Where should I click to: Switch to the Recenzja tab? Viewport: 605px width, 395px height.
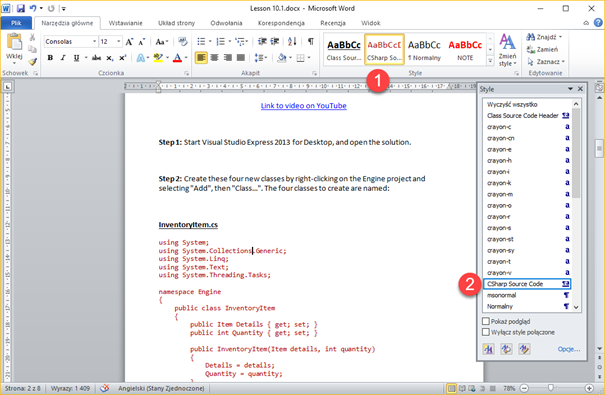(x=333, y=23)
